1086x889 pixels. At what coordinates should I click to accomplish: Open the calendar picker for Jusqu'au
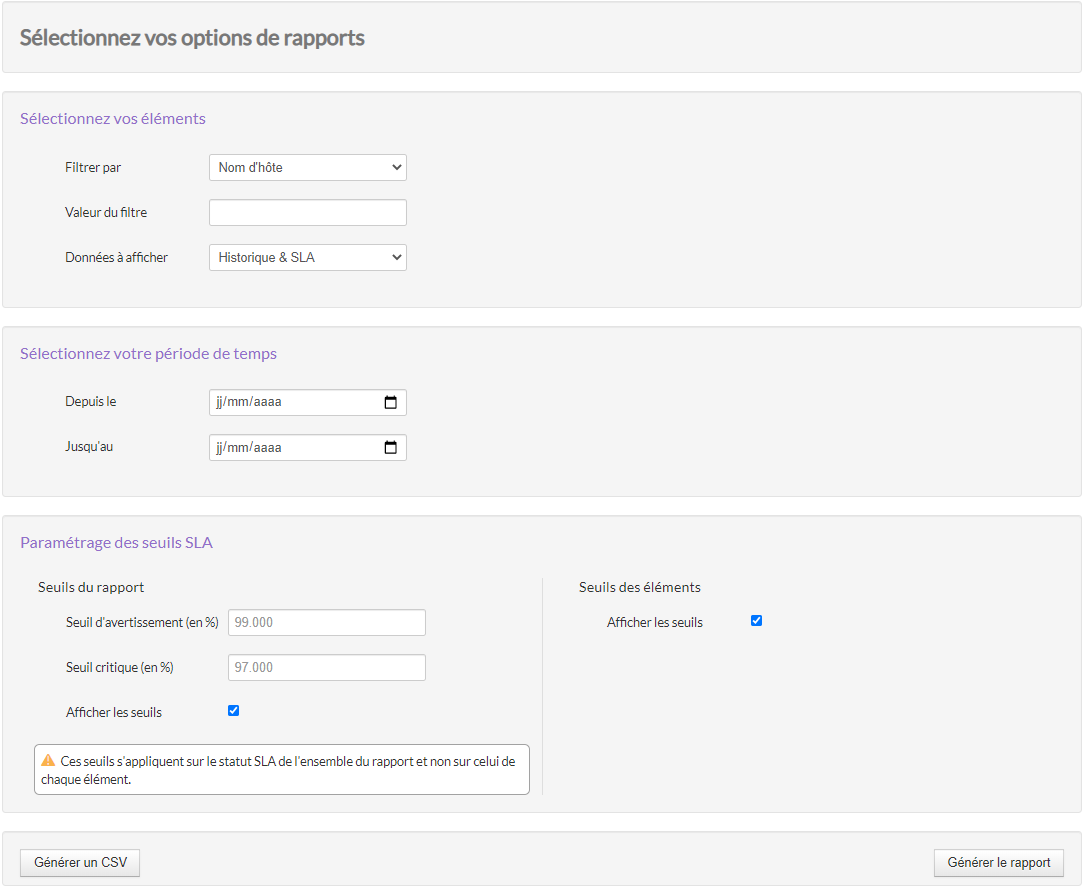coord(390,448)
